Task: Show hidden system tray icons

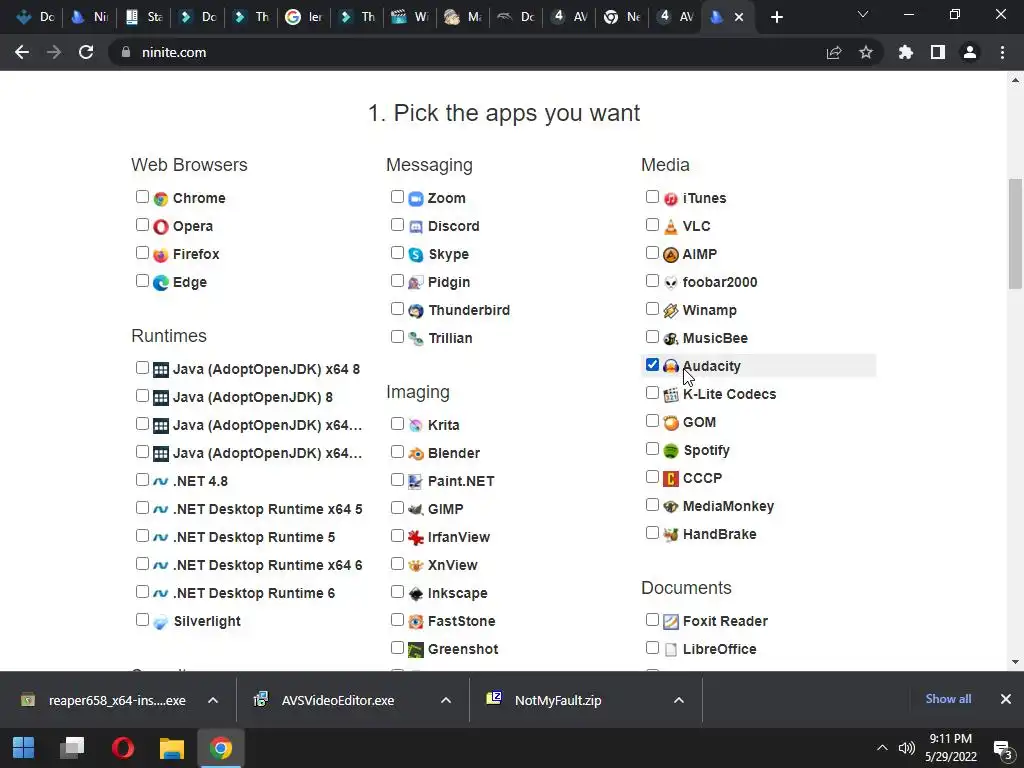Action: coord(882,748)
